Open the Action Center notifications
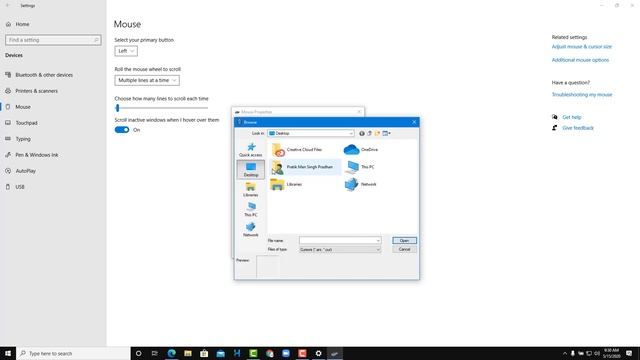The width and height of the screenshot is (640, 360). click(x=629, y=353)
